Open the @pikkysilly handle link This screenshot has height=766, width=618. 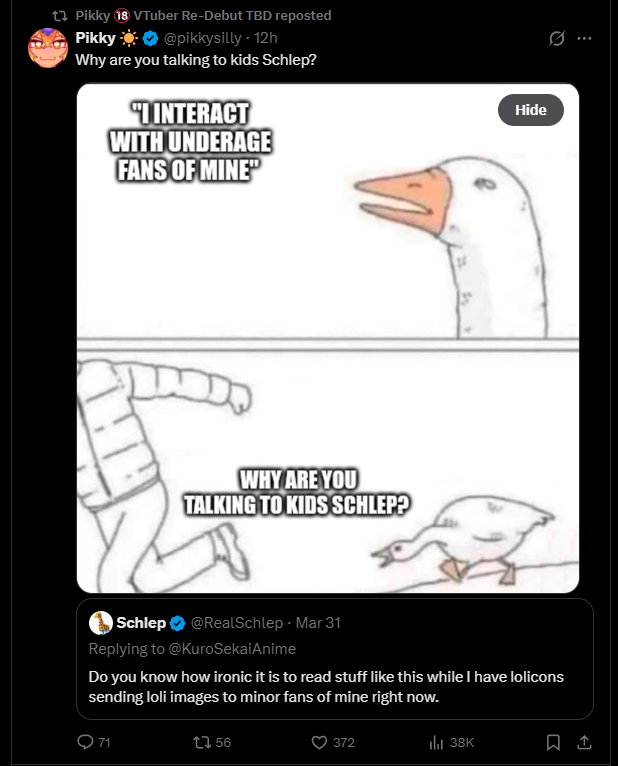tap(206, 38)
